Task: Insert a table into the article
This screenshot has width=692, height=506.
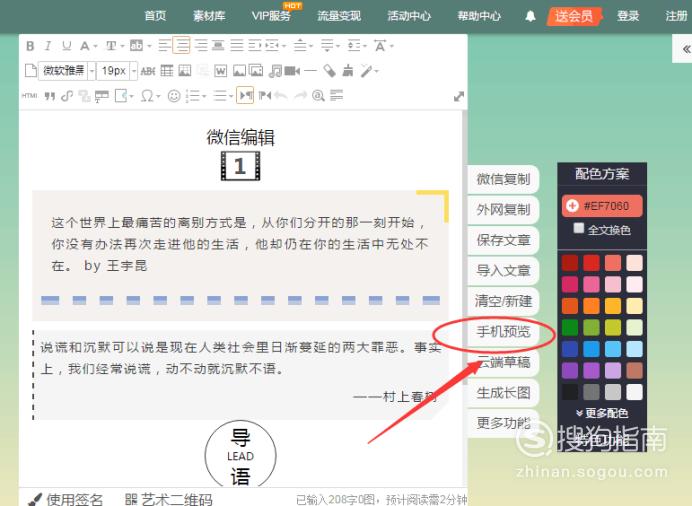Action: click(167, 71)
